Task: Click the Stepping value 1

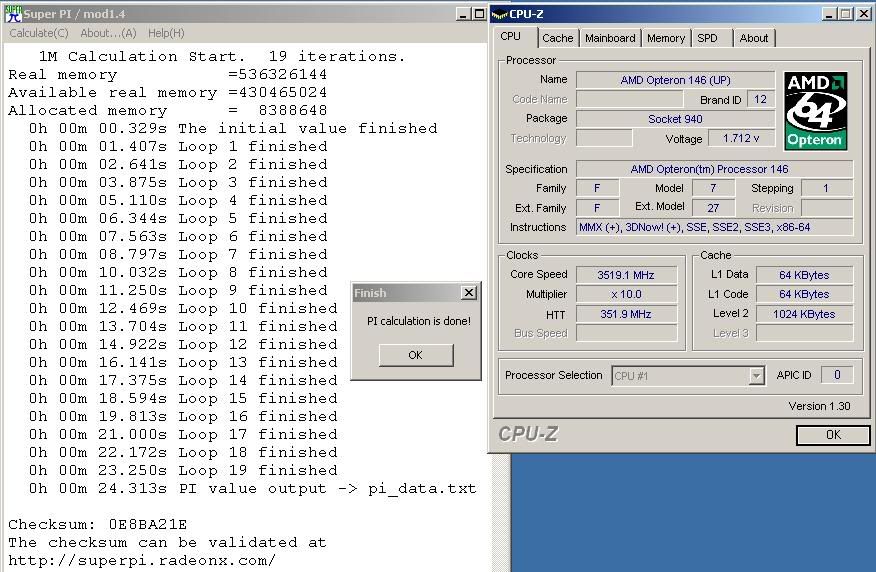Action: [x=827, y=188]
